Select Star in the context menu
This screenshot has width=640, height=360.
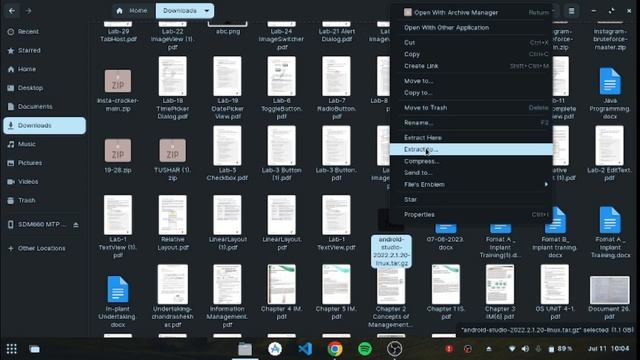click(x=471, y=200)
